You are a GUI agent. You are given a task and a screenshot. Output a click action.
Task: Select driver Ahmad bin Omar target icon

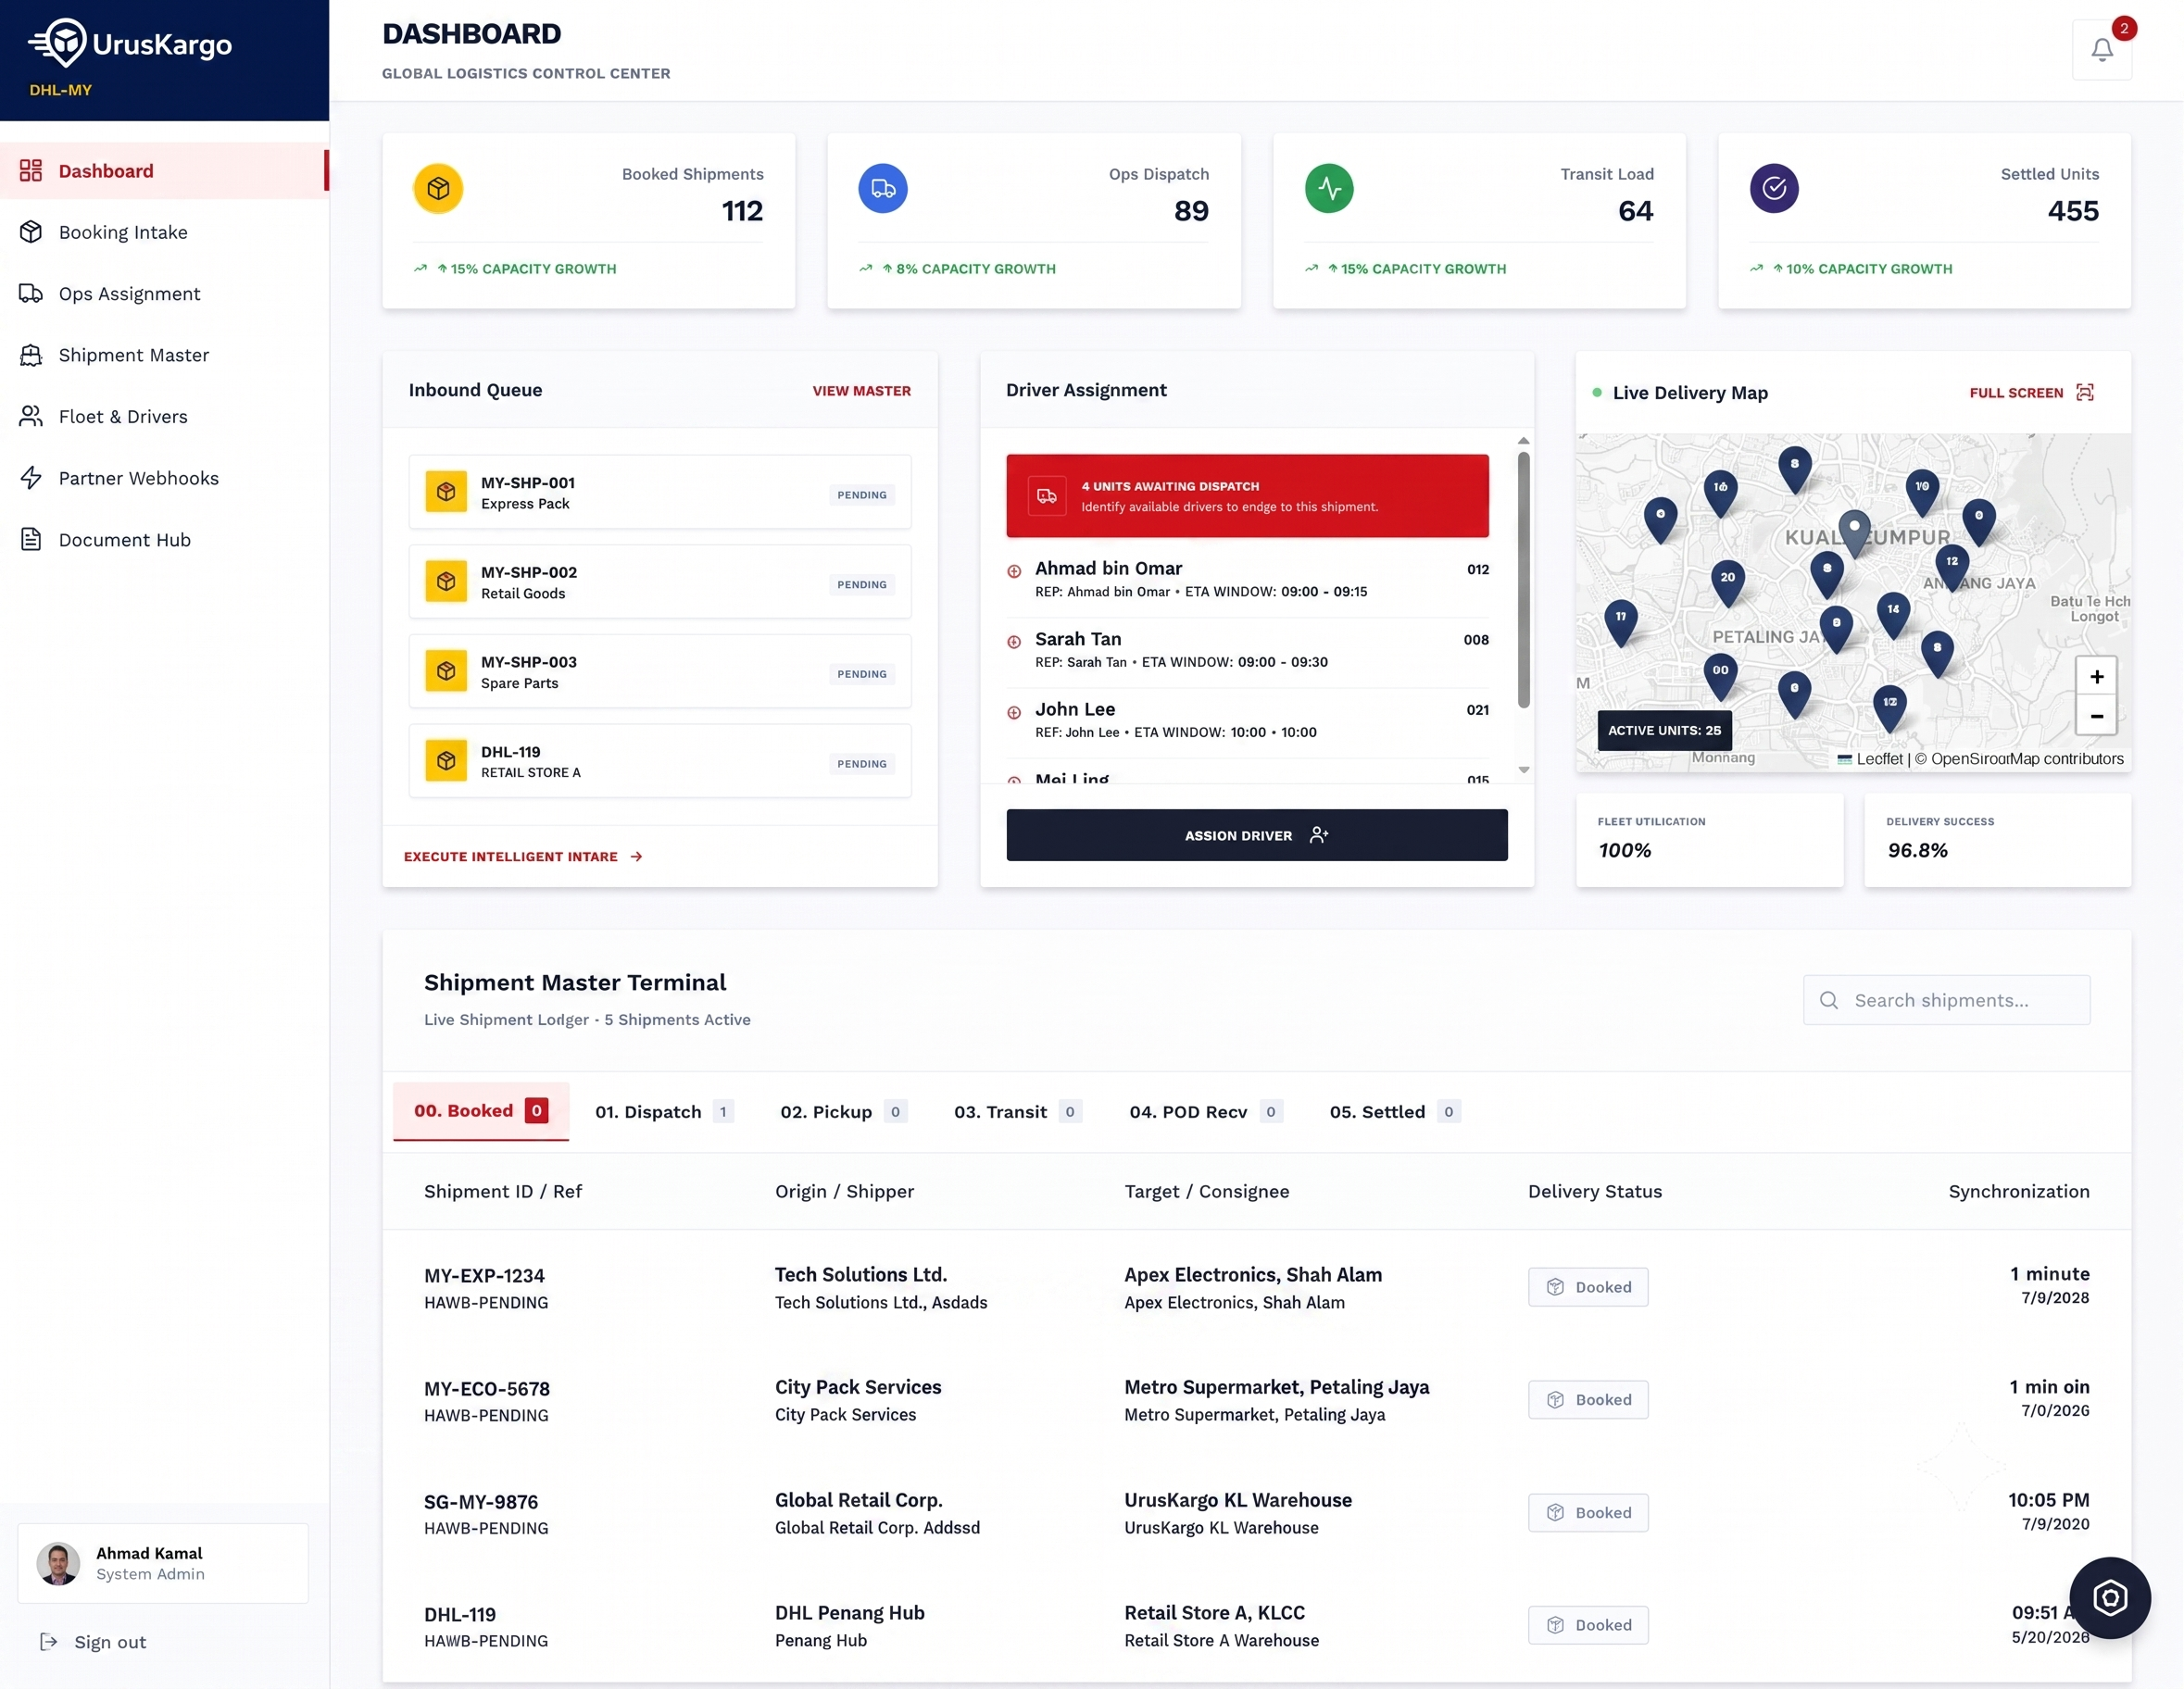(1014, 571)
